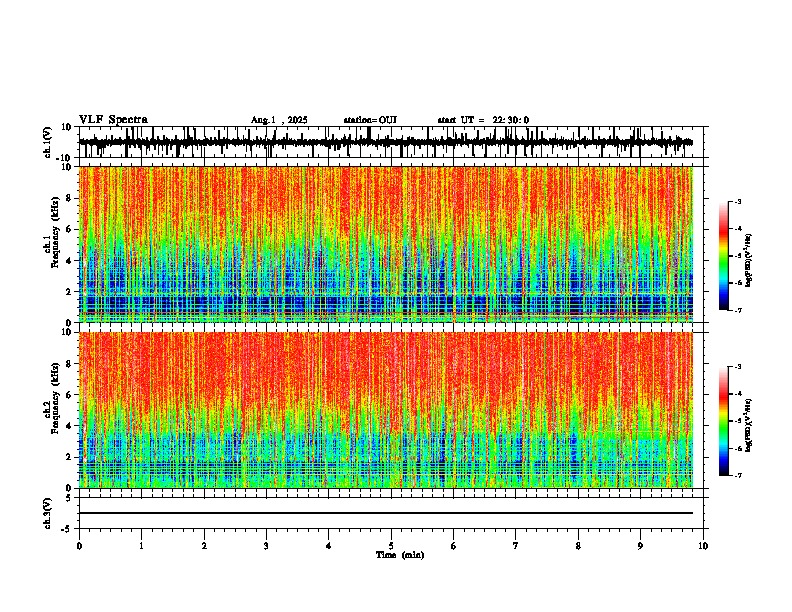Click the "-3" label on ch.2 colorbar

coord(737,367)
